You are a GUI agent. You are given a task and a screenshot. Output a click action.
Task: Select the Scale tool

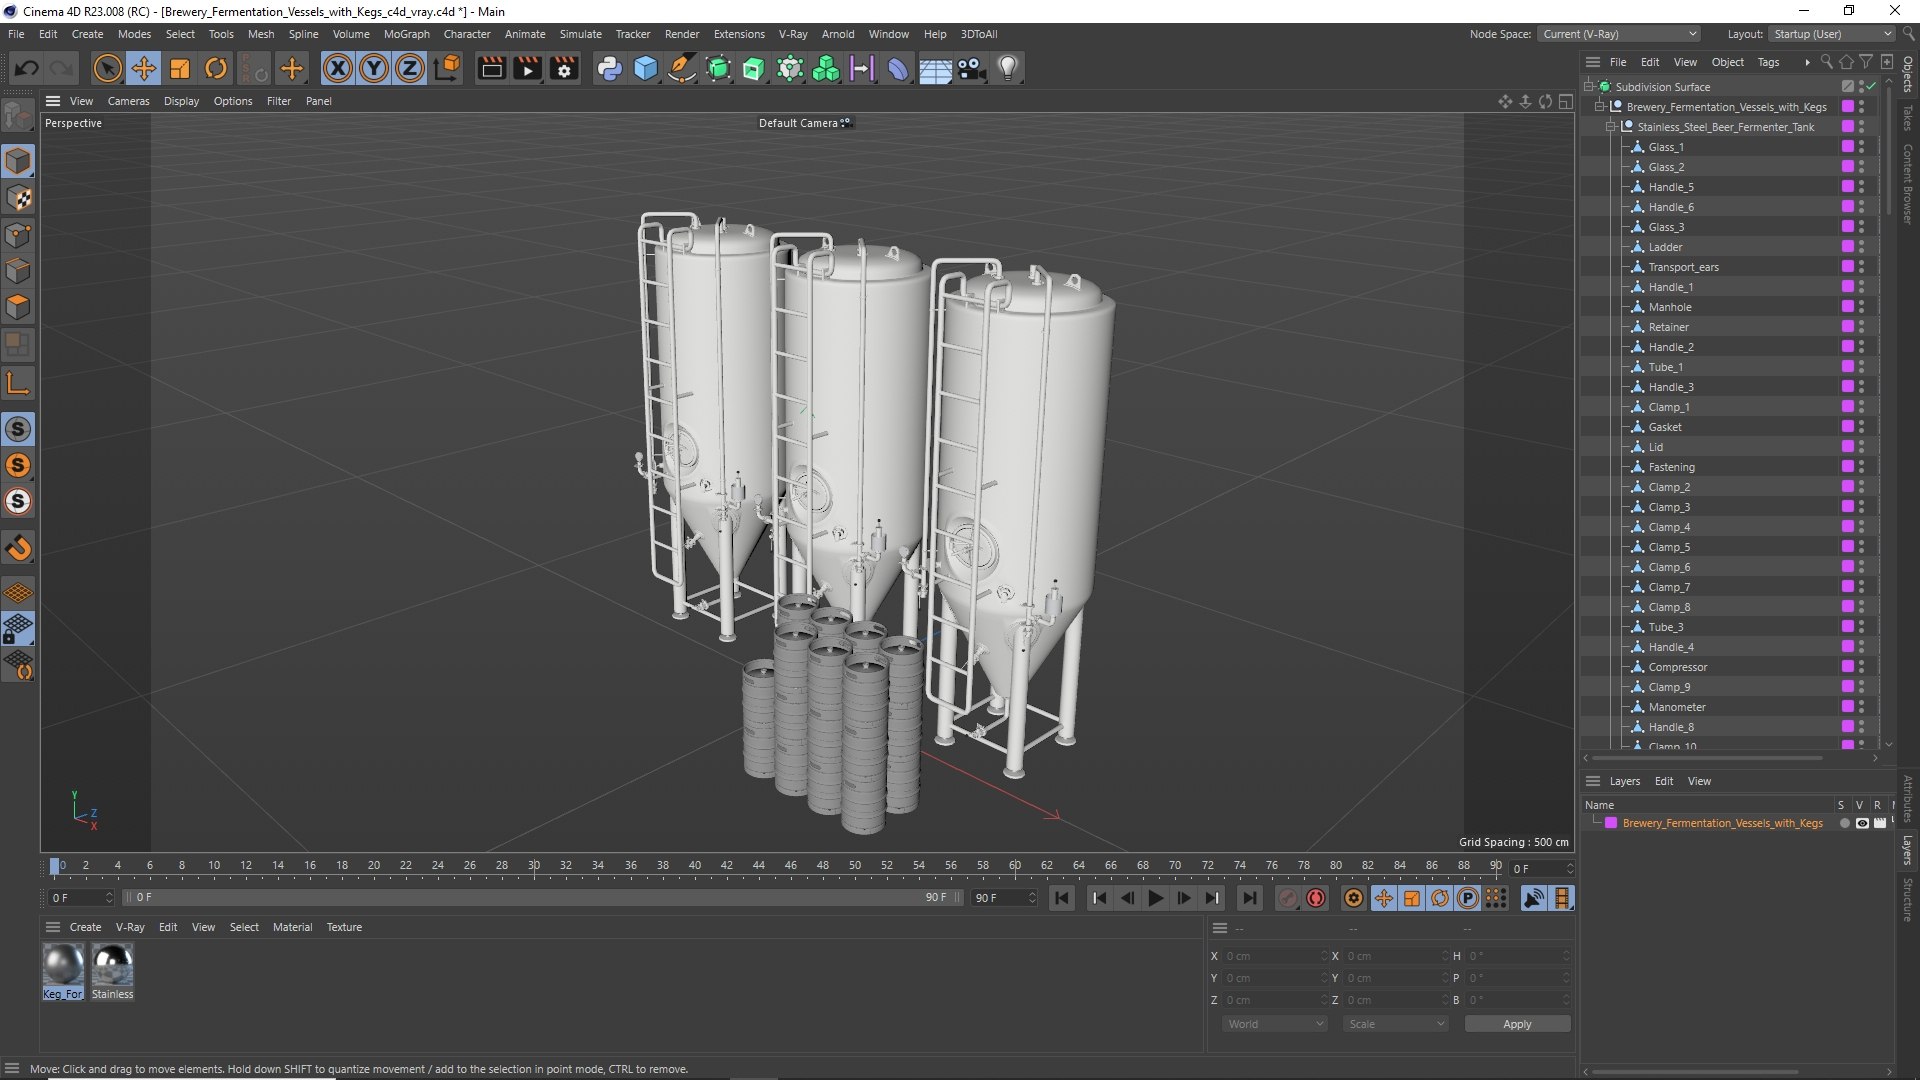(180, 69)
